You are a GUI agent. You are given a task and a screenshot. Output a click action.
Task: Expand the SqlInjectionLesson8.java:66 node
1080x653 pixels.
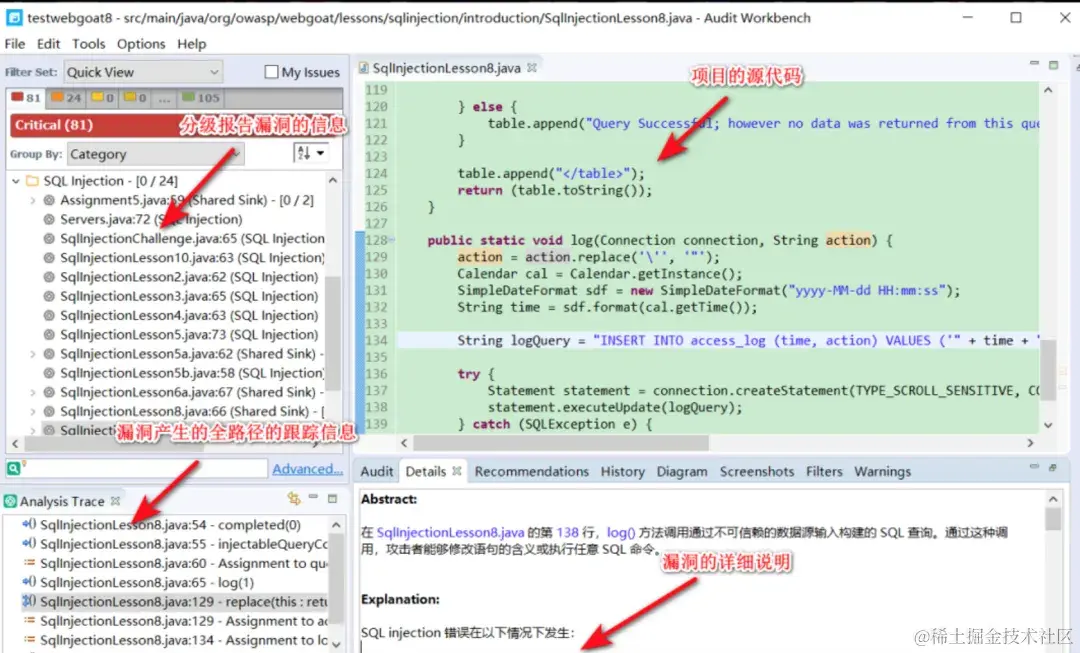[32, 412]
